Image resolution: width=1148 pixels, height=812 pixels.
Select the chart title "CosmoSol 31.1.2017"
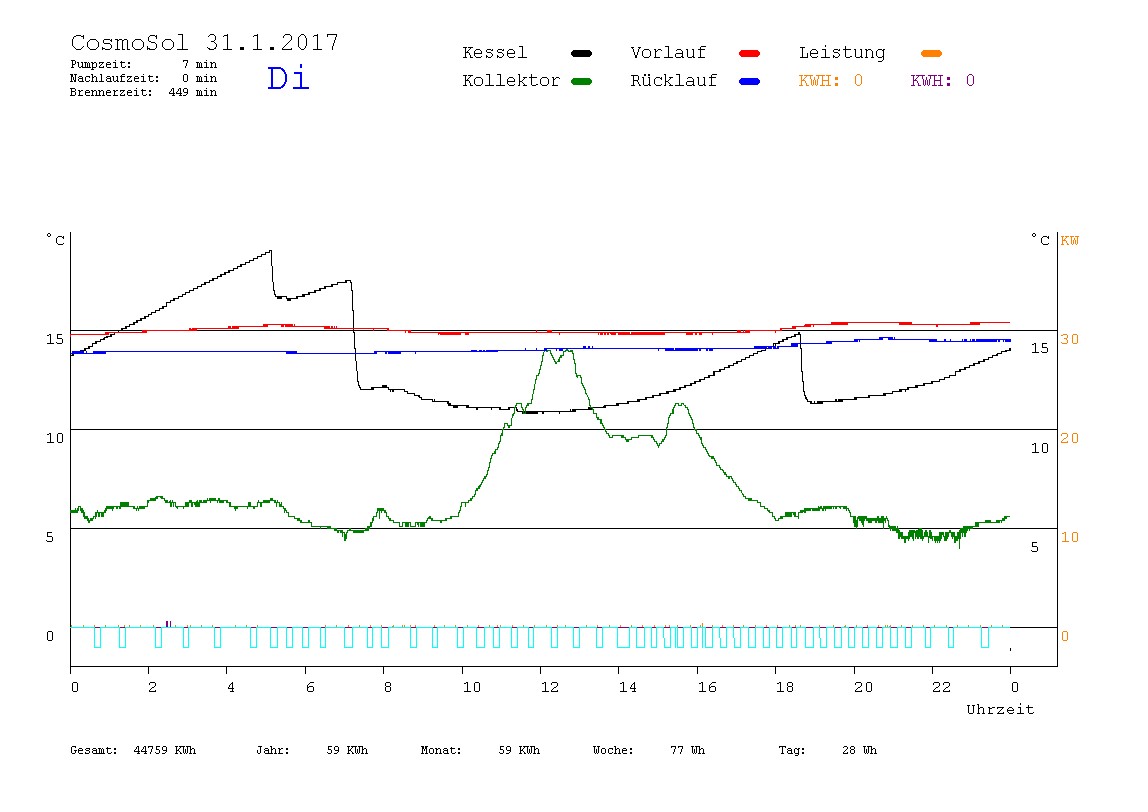[205, 42]
